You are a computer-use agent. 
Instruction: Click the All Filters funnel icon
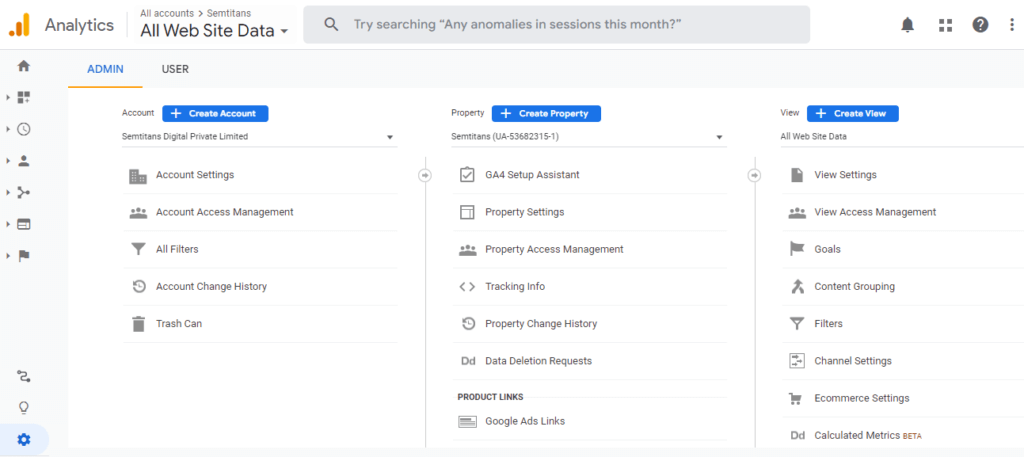[138, 249]
